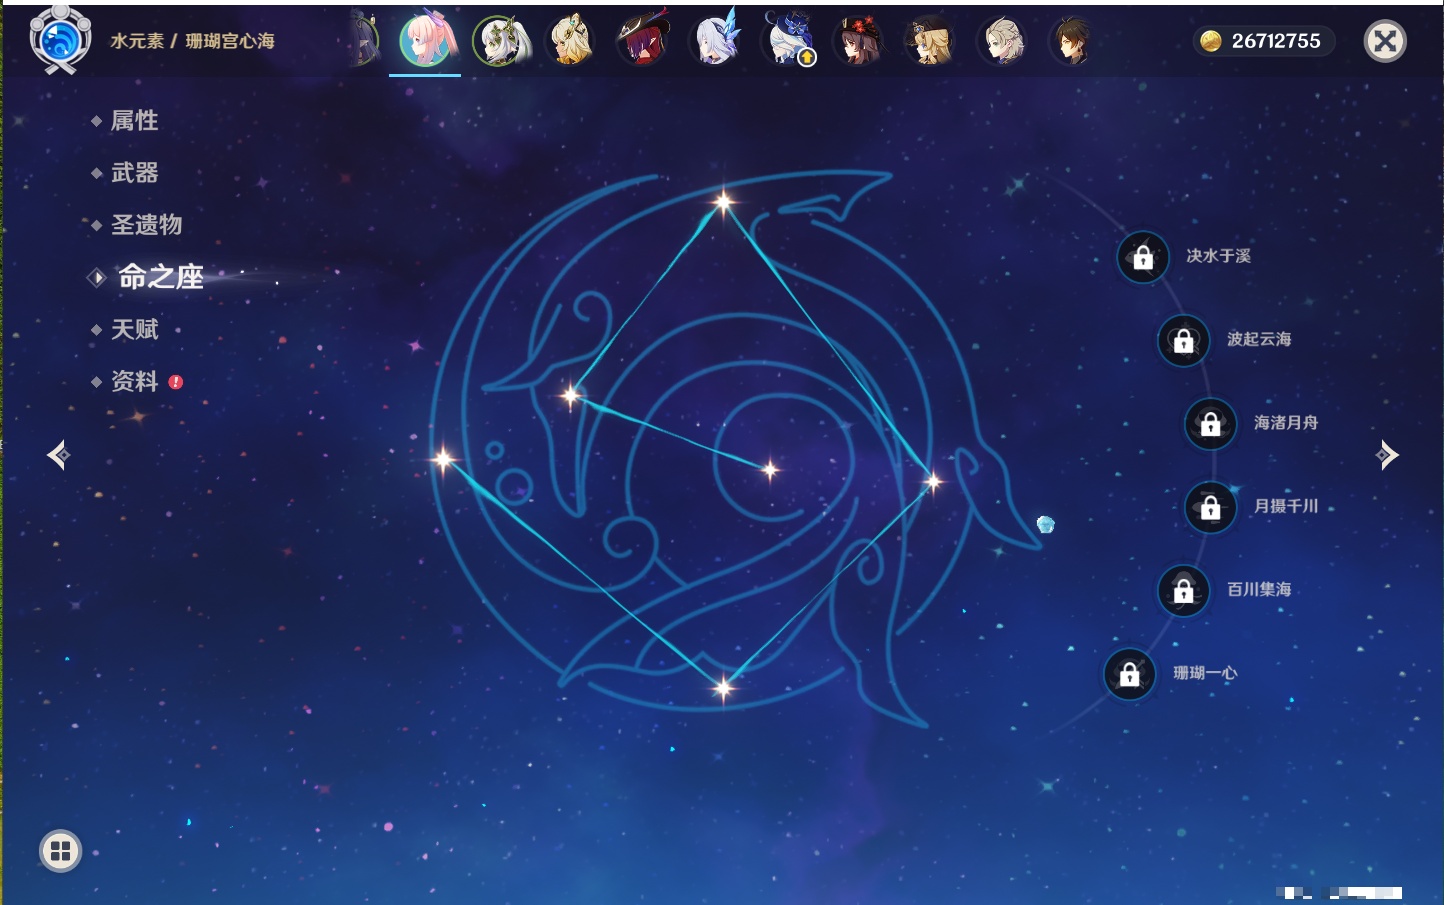Select the locked 珊瑚一心 constellation node

click(1129, 674)
